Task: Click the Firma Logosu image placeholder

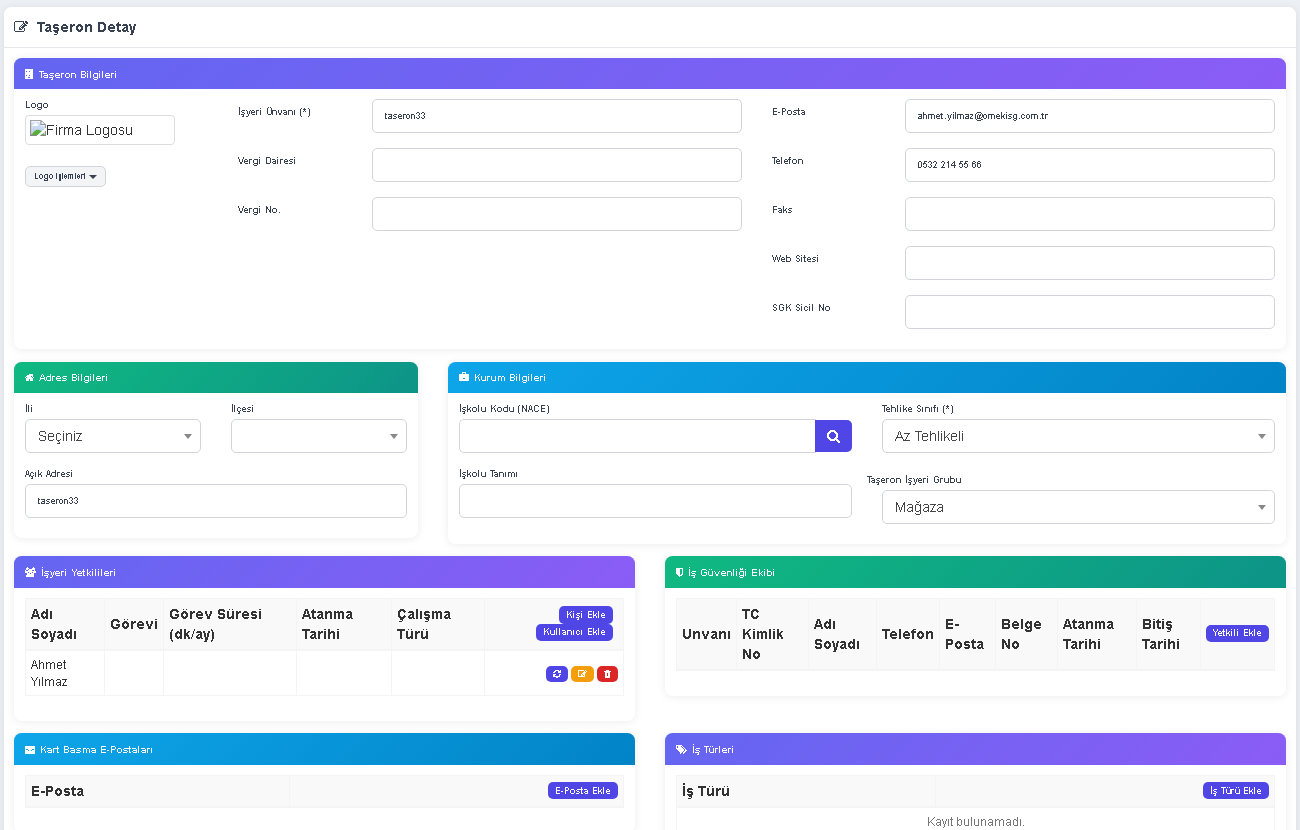Action: pyautogui.click(x=100, y=130)
